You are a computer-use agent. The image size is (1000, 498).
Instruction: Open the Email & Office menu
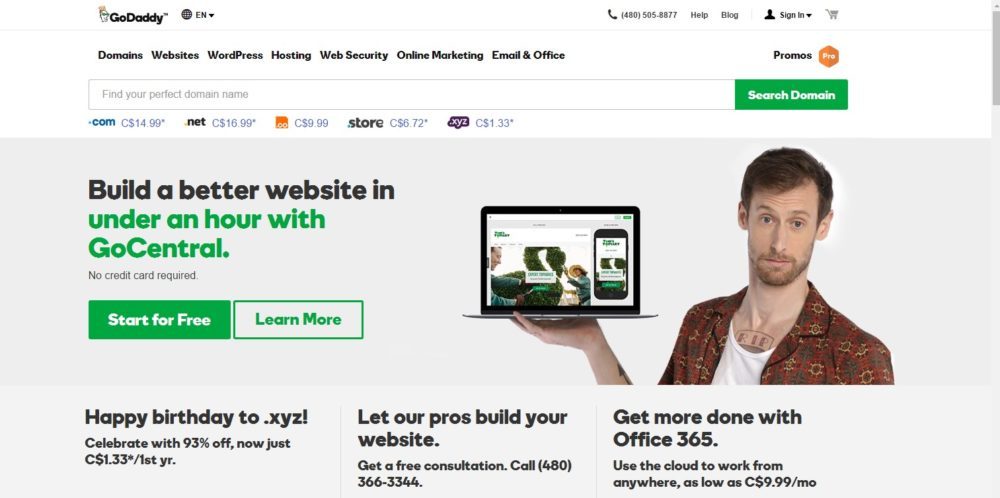tap(528, 55)
